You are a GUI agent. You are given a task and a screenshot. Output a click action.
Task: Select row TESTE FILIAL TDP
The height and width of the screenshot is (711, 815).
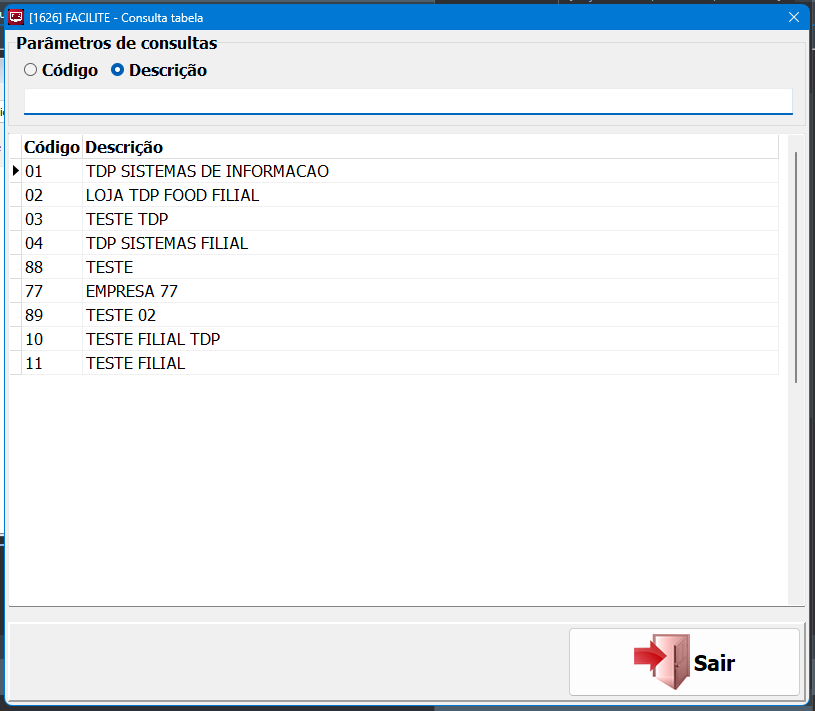[x=394, y=338]
